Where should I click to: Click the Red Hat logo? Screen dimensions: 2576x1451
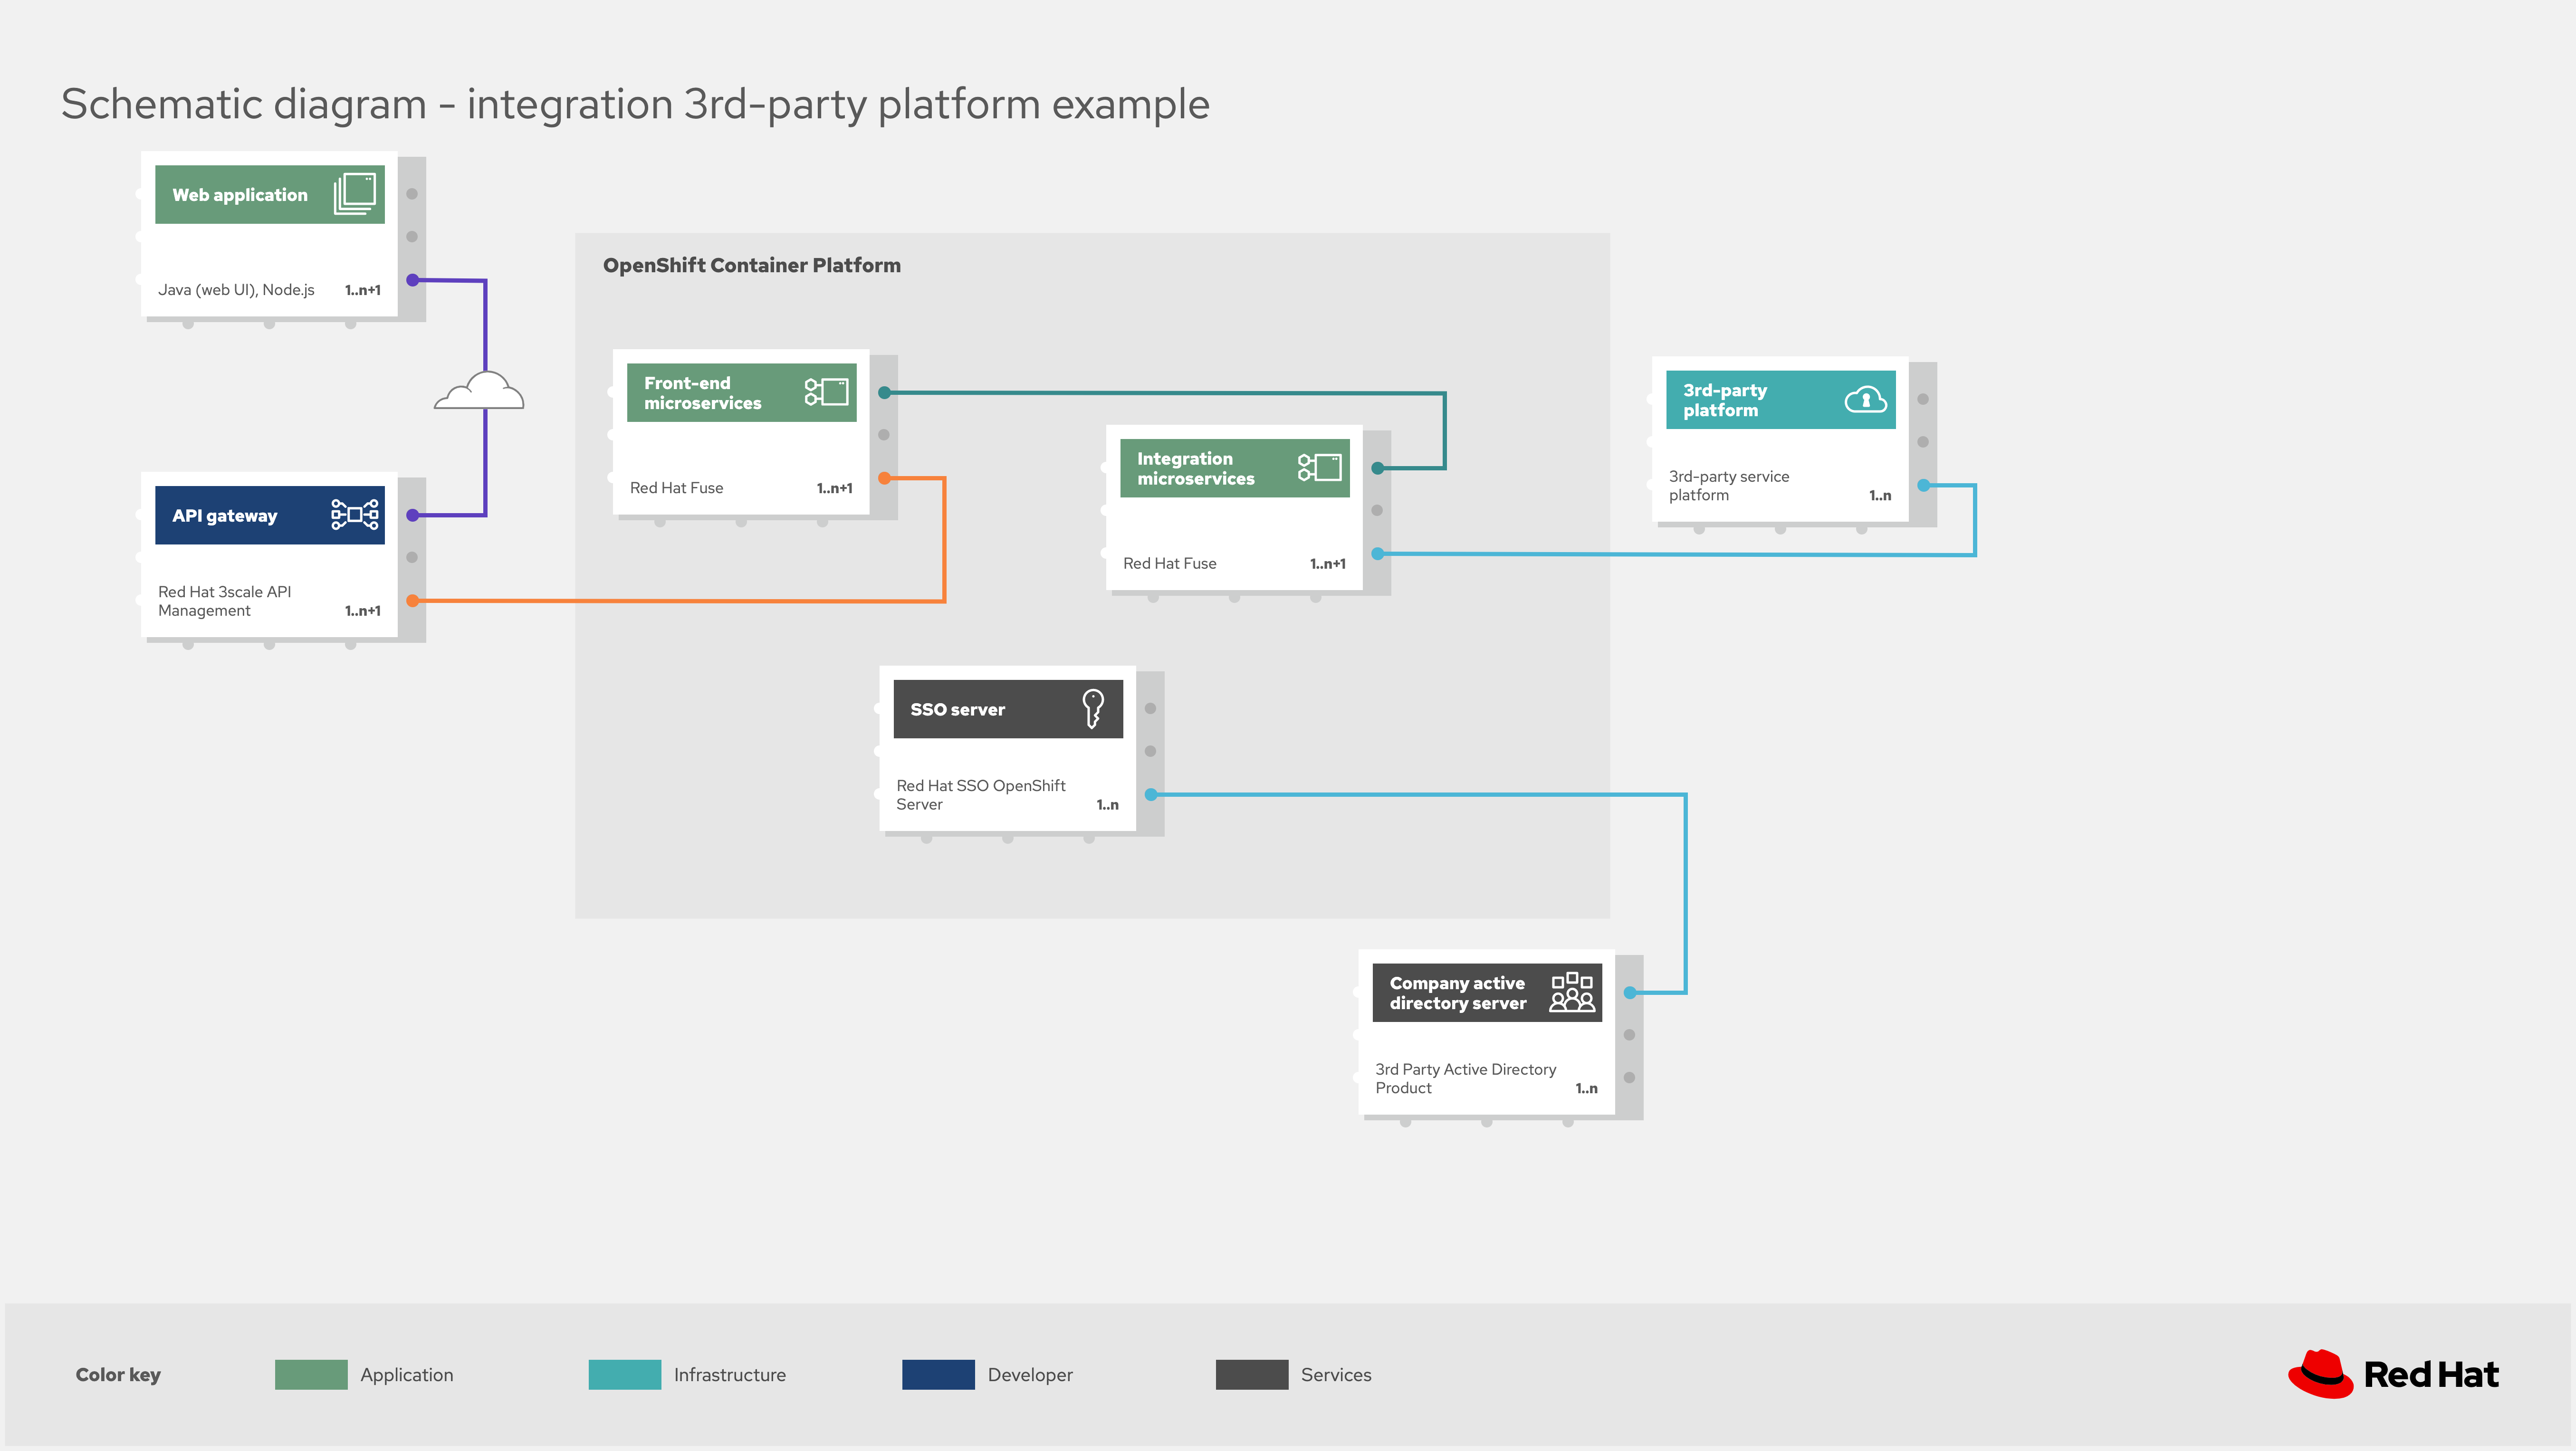pyautogui.click(x=2394, y=1374)
